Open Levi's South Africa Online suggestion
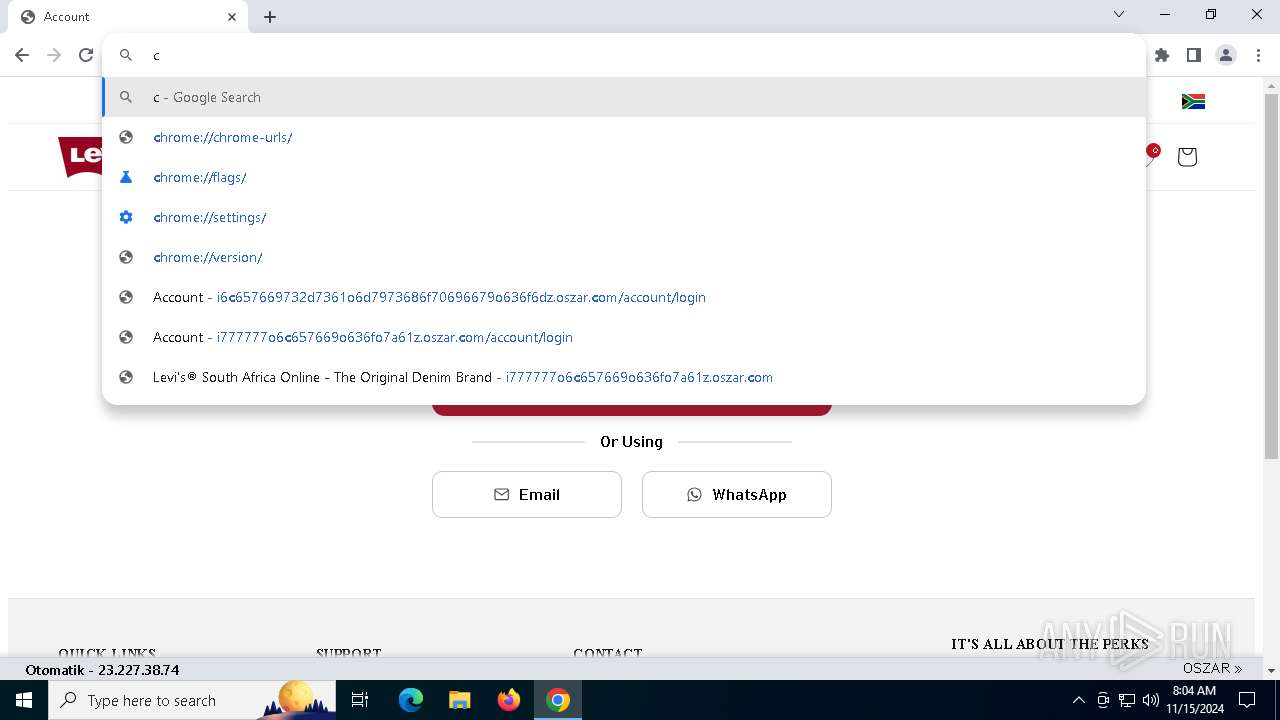 click(624, 377)
